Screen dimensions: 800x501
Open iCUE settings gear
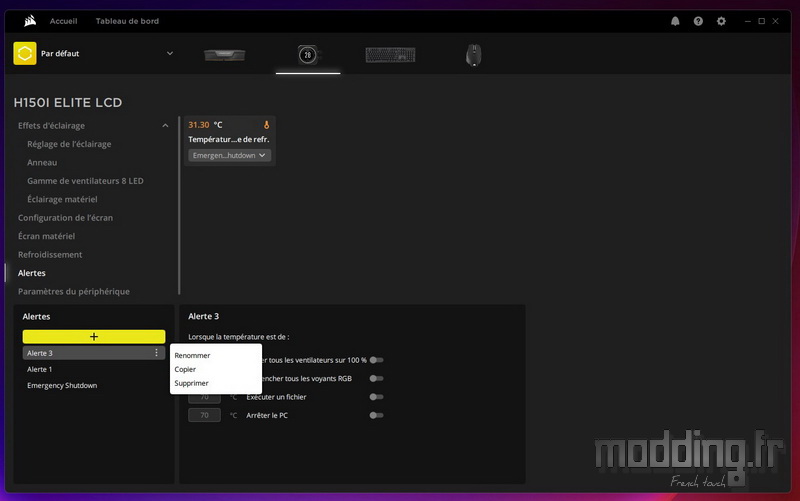coord(721,21)
